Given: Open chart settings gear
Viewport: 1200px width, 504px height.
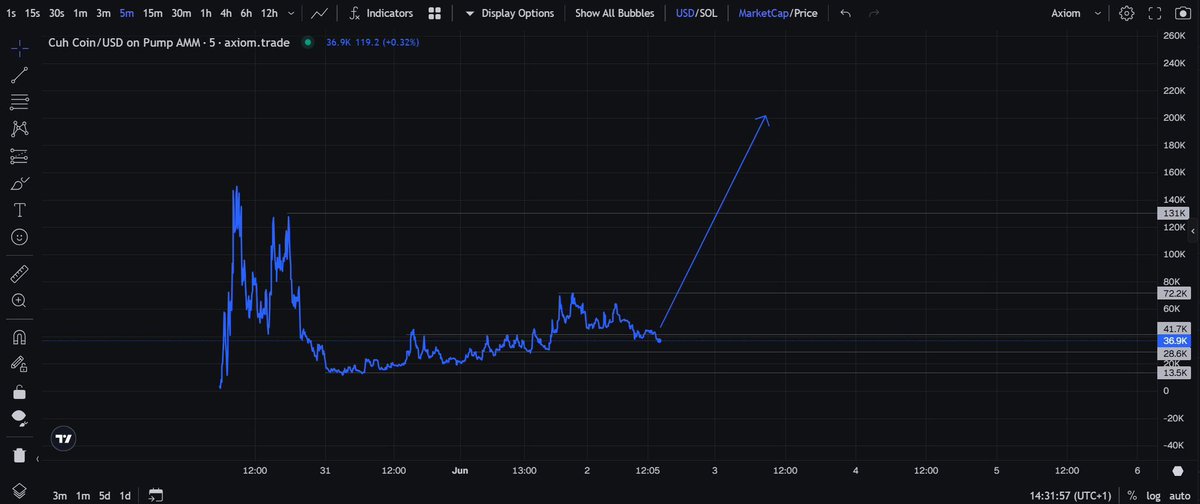Looking at the screenshot, I should coord(1127,13).
